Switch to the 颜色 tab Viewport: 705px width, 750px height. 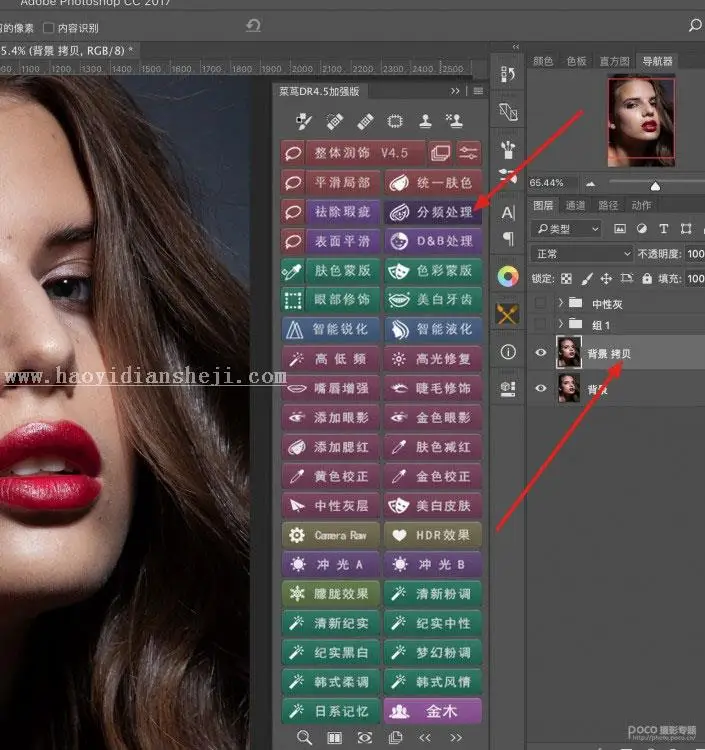point(543,61)
